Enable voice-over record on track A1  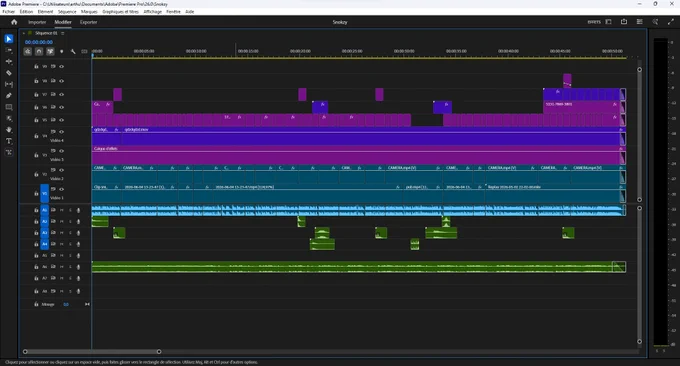78,210
